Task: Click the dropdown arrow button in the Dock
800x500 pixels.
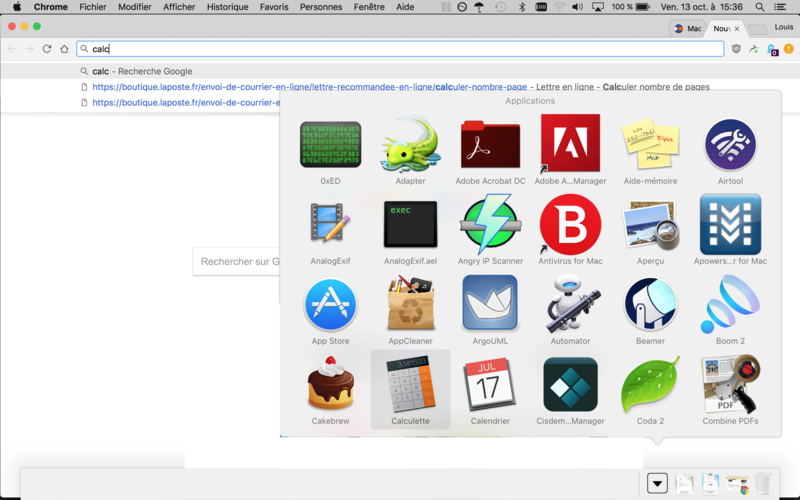Action: (x=657, y=483)
